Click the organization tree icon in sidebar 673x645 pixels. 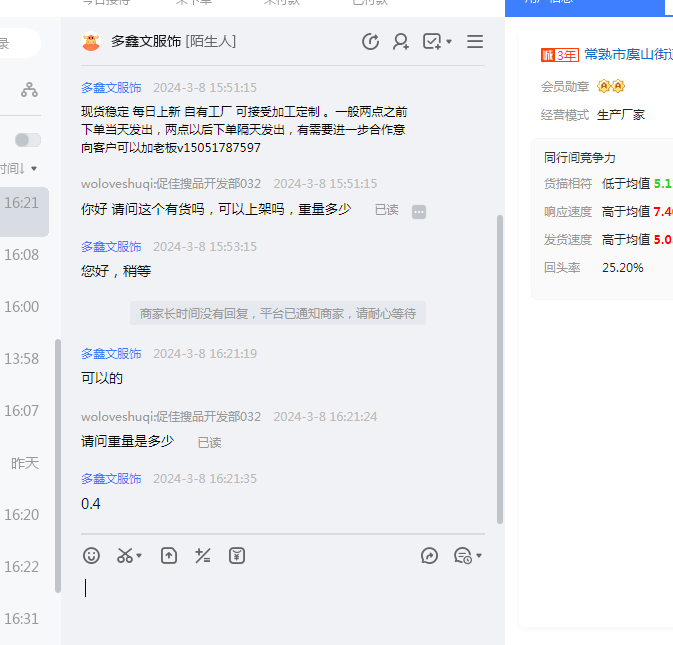coord(29,90)
